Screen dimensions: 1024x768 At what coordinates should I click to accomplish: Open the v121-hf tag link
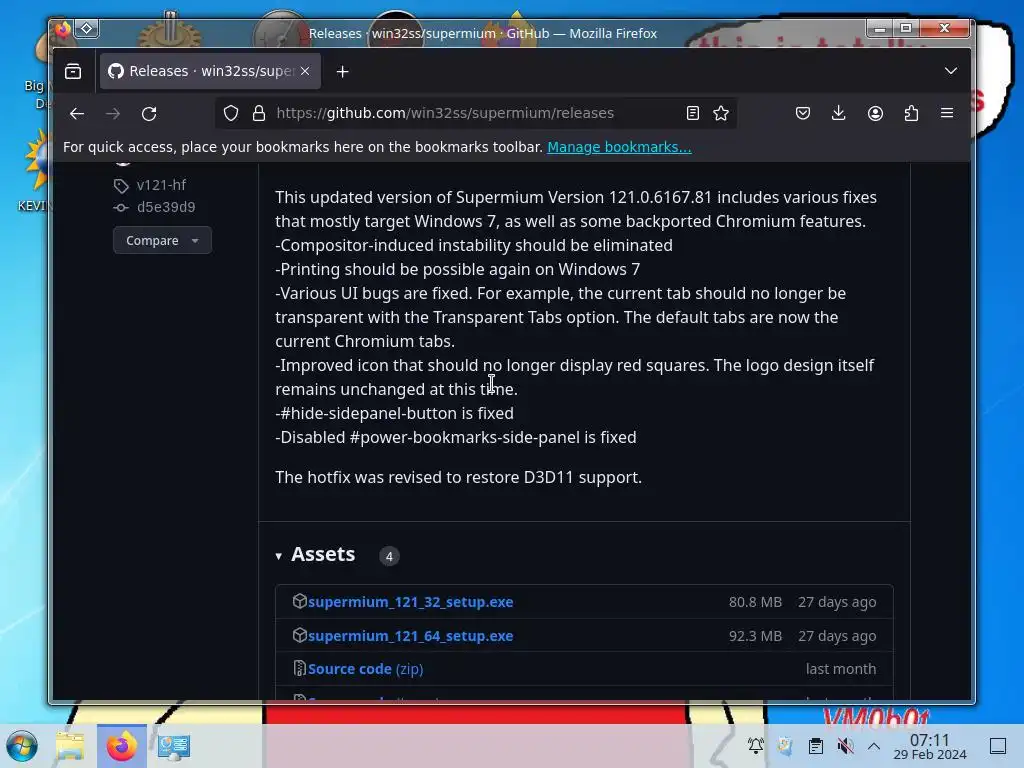pyautogui.click(x=161, y=185)
